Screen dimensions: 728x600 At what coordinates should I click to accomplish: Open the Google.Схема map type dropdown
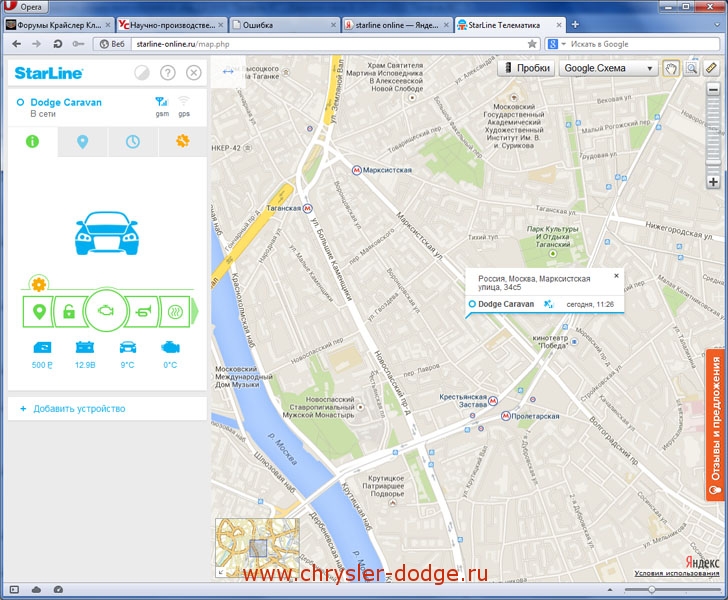click(609, 68)
